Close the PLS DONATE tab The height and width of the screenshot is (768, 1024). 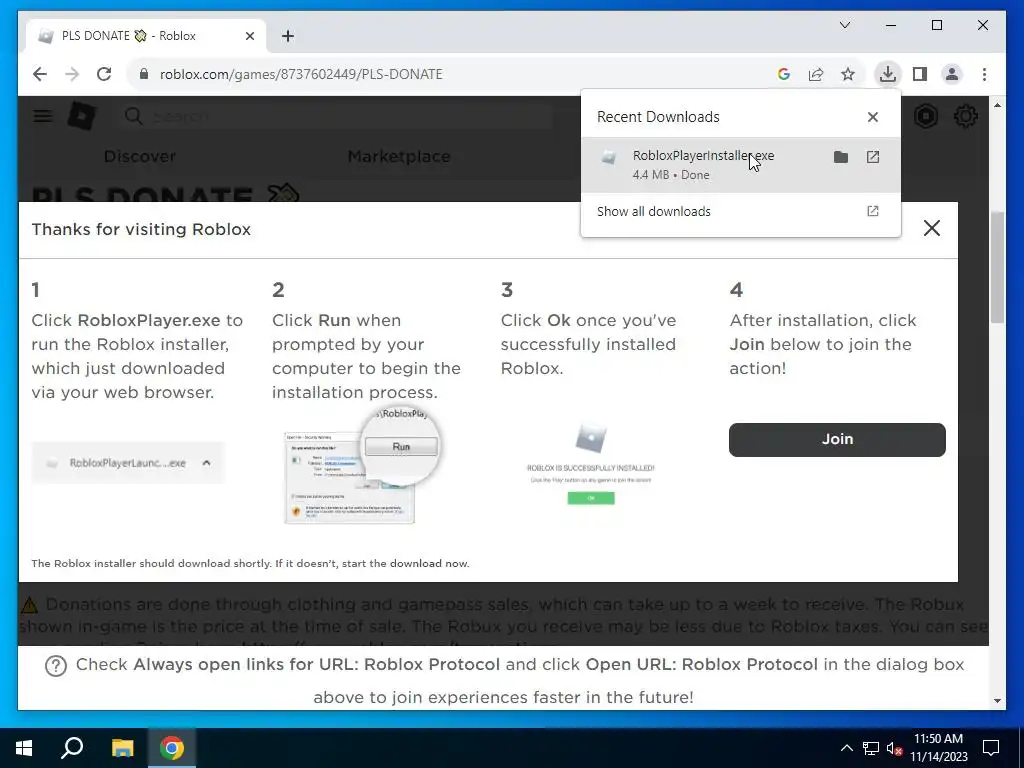[249, 36]
